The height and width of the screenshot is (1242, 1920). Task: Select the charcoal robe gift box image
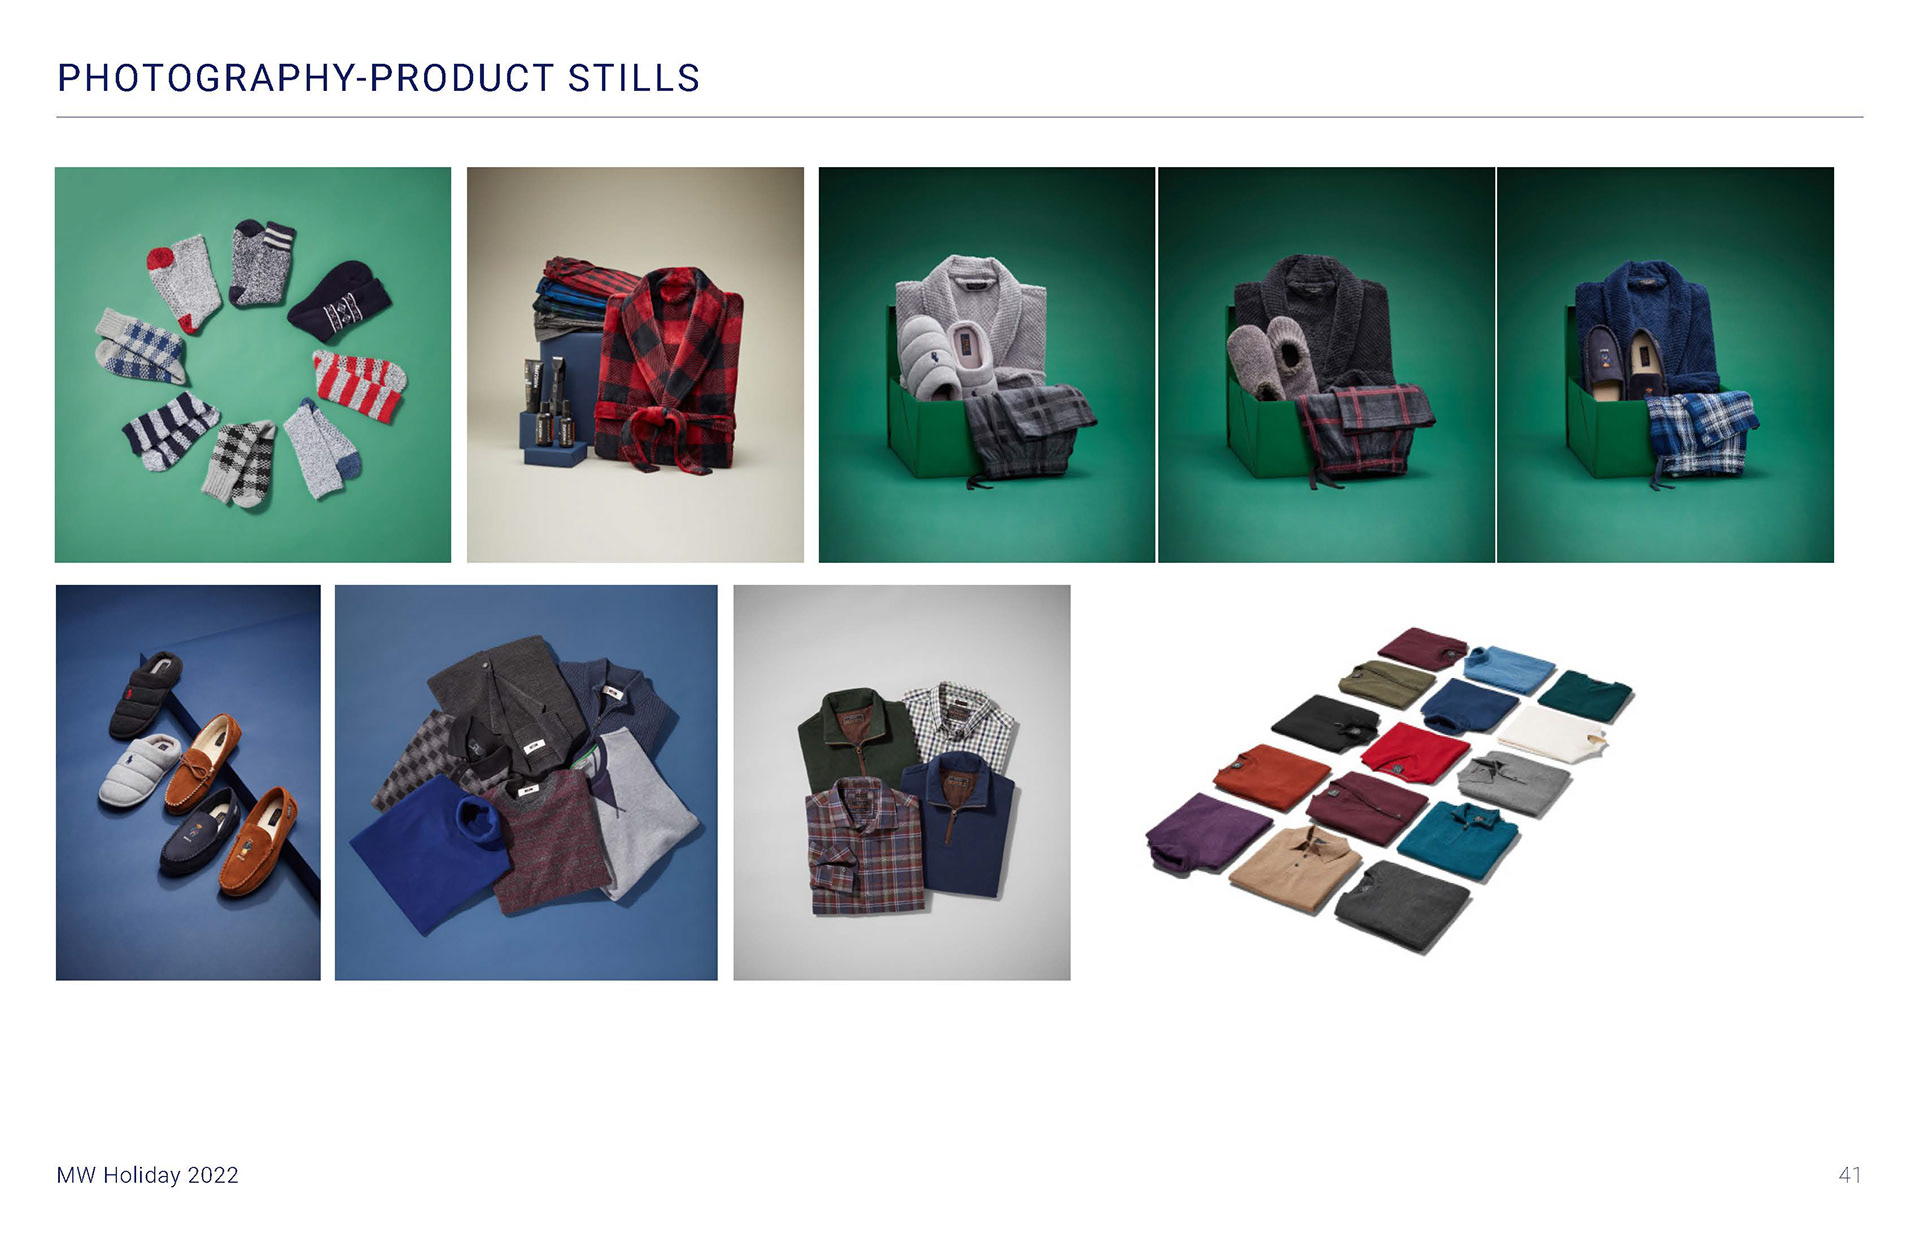point(1326,365)
